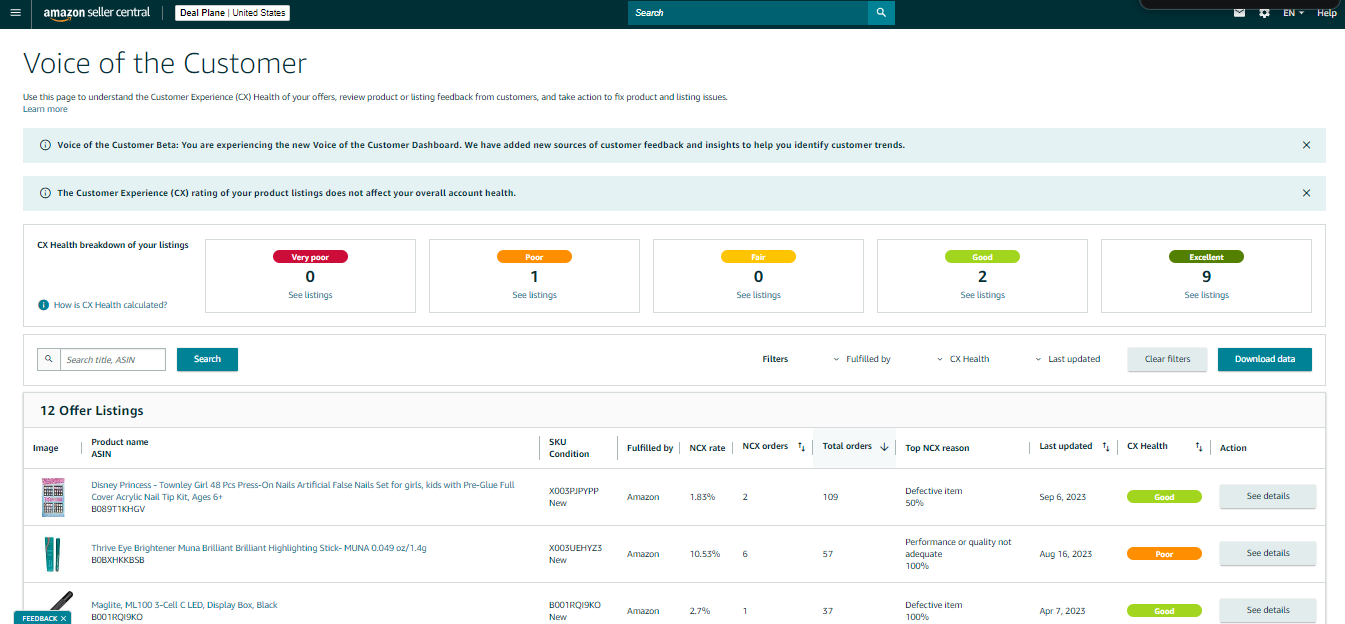Click the Excellent dark green badge
Screen dimensions: 1345x624
[x=1206, y=257]
